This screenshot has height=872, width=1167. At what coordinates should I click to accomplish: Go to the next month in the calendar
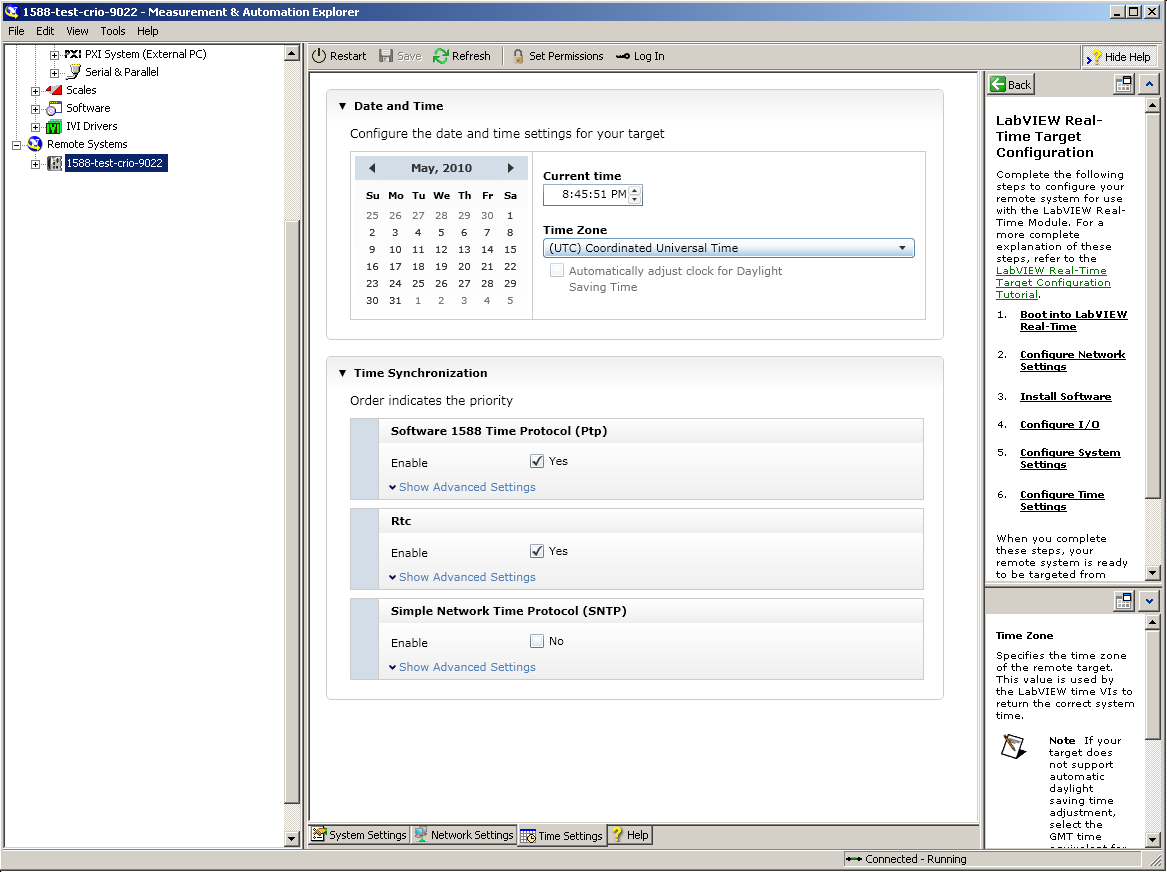(511, 168)
